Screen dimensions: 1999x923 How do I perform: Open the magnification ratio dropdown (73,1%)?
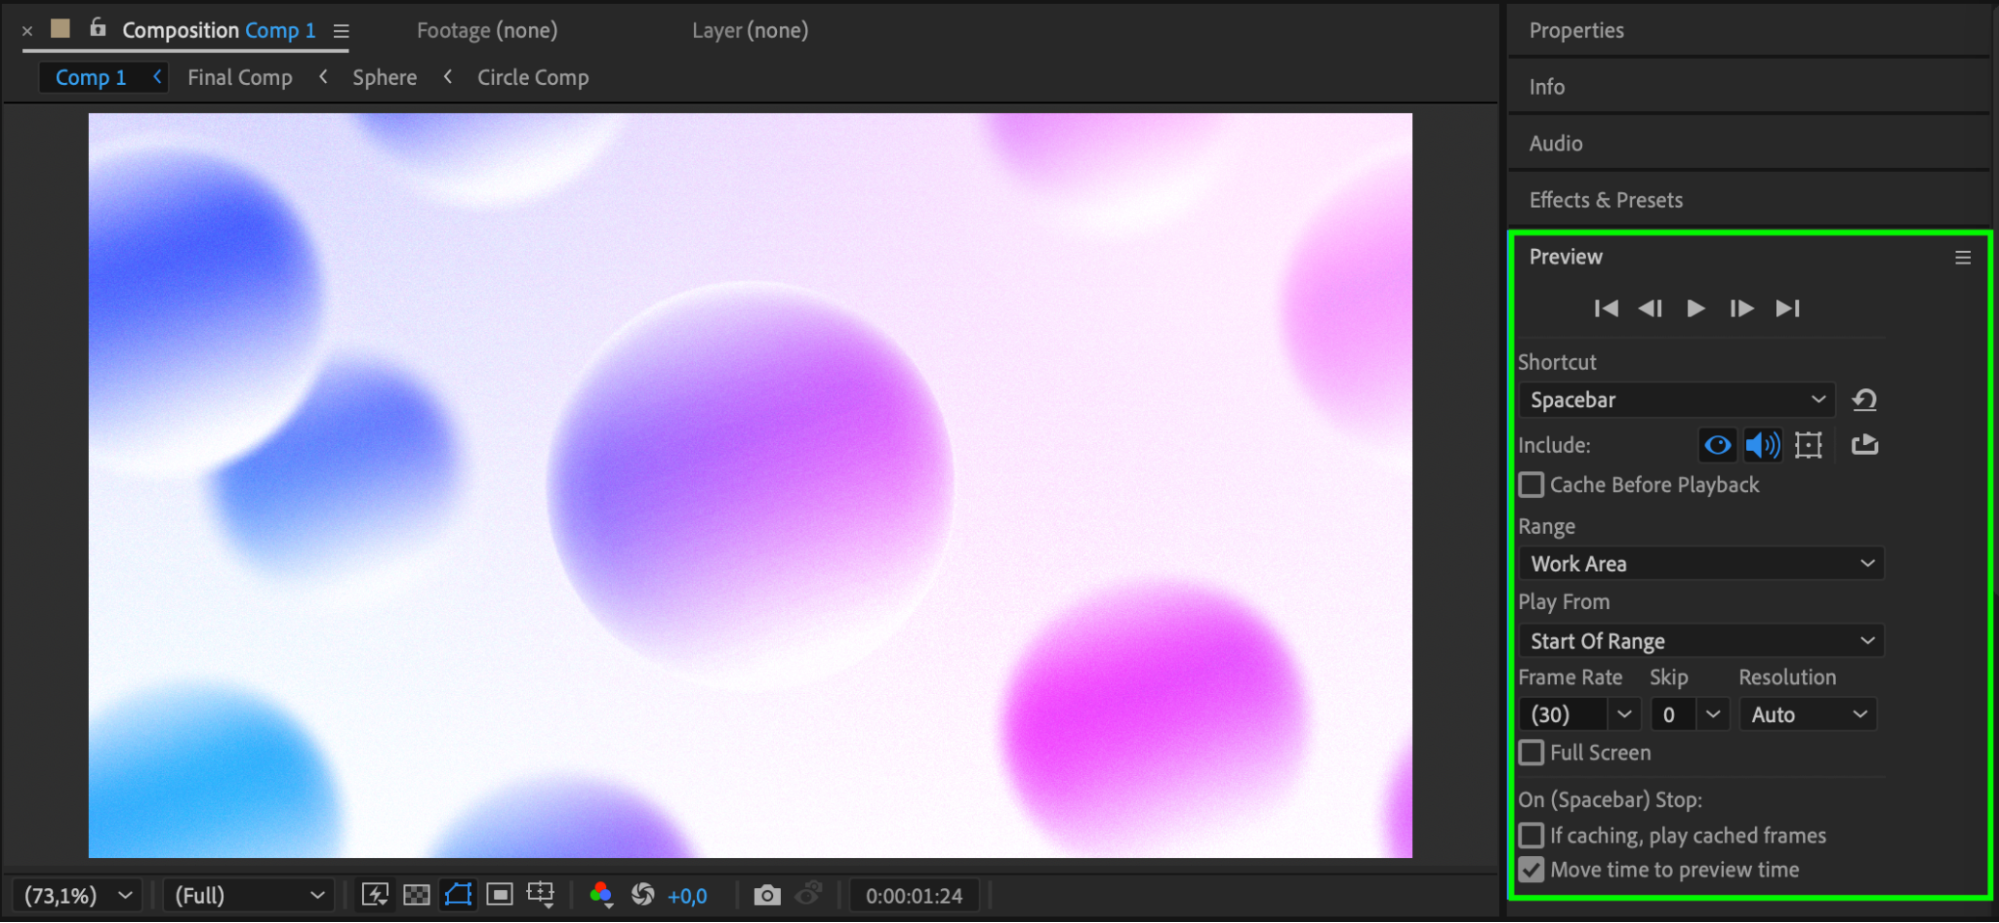pos(78,895)
